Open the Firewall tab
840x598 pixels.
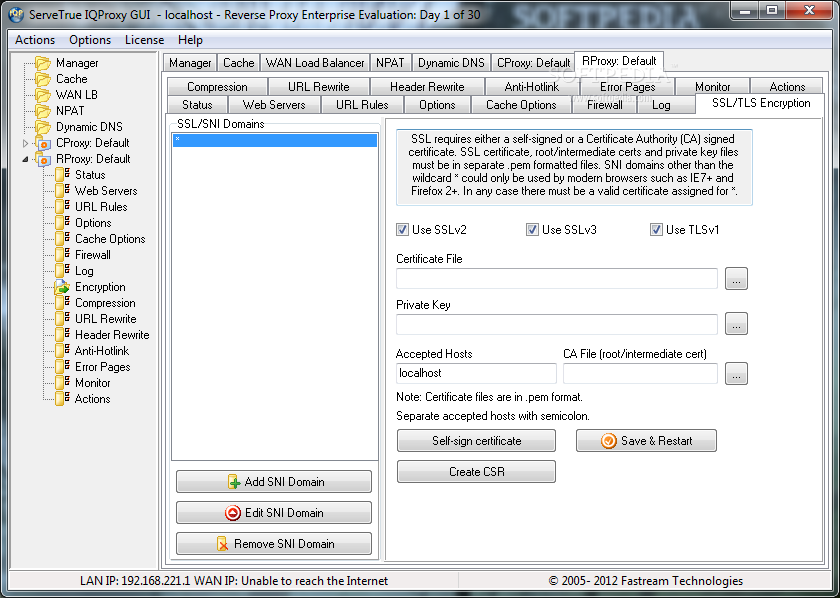coord(604,105)
